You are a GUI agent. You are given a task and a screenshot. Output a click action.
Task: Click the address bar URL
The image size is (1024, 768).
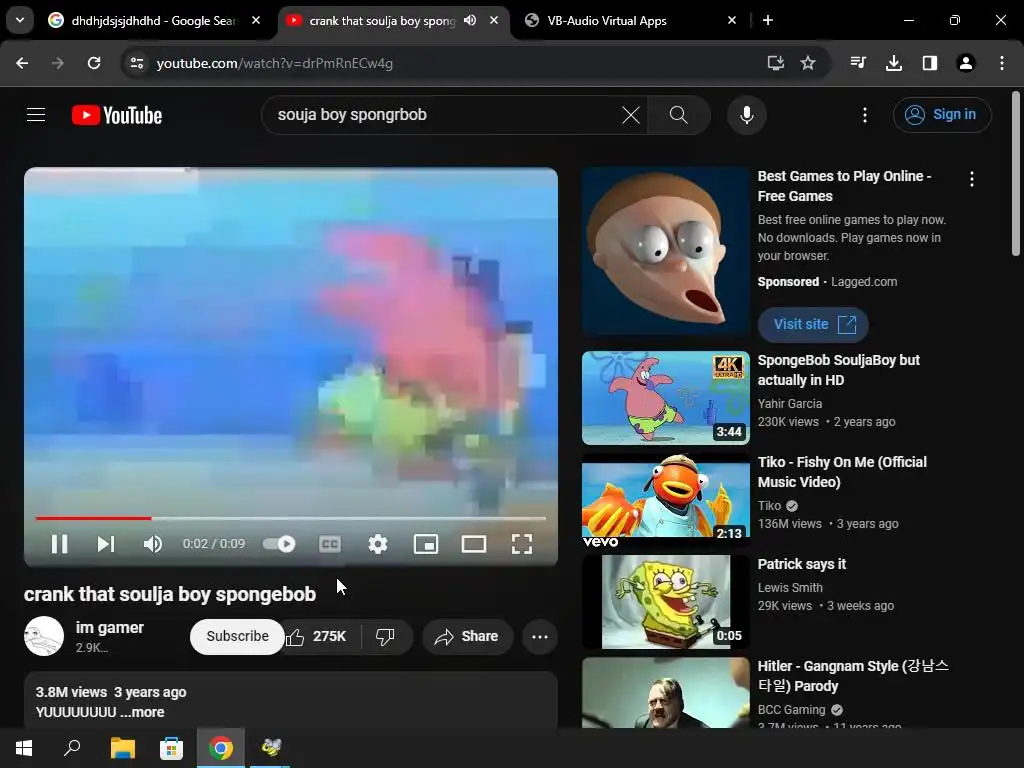[275, 63]
